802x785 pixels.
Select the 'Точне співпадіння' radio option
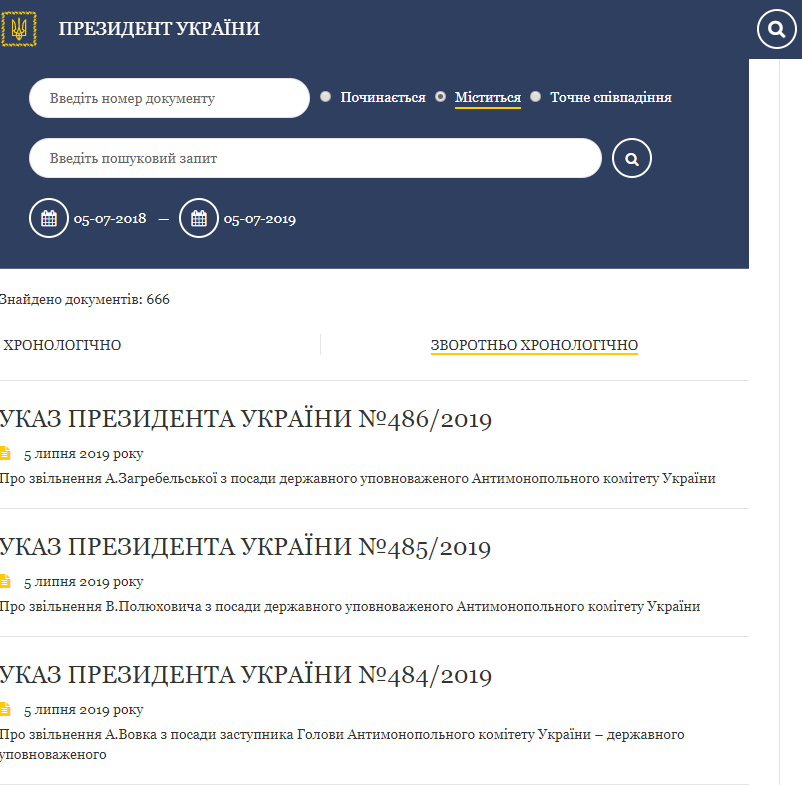(536, 97)
